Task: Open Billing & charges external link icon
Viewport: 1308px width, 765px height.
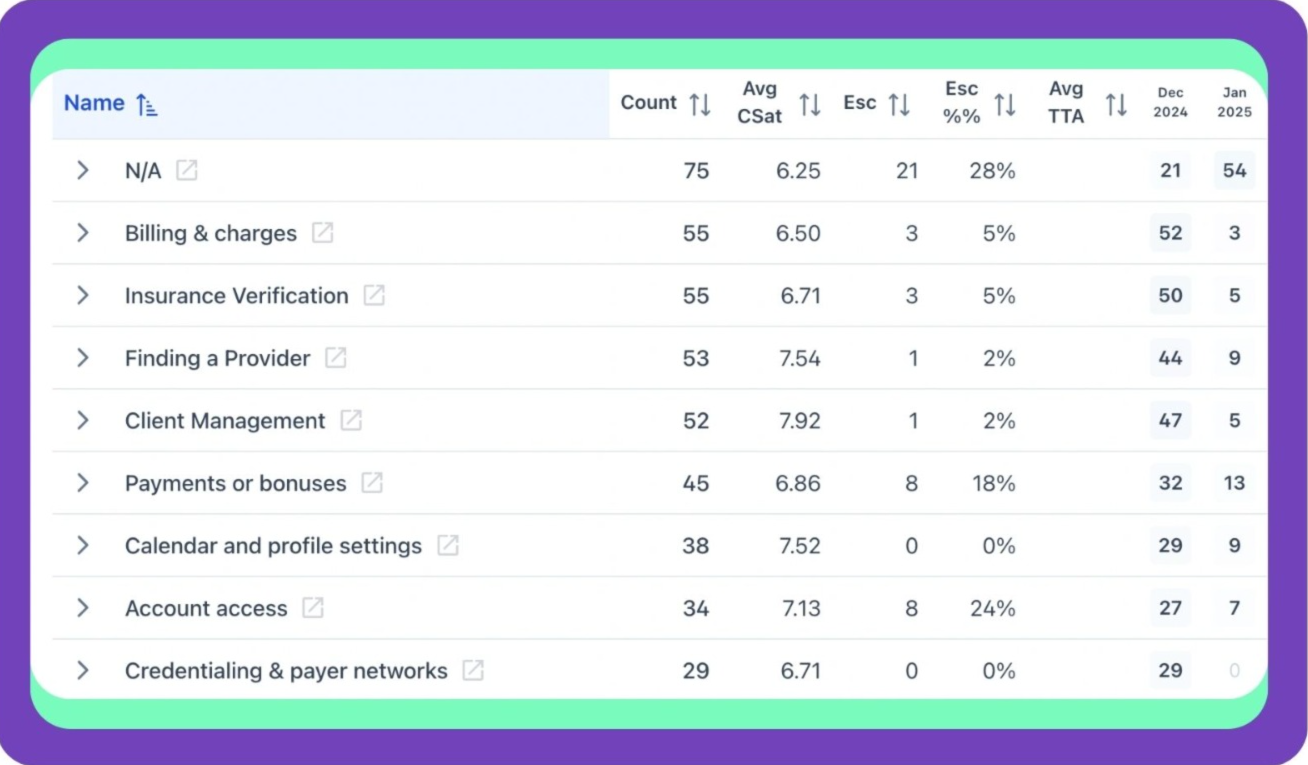Action: pos(322,233)
